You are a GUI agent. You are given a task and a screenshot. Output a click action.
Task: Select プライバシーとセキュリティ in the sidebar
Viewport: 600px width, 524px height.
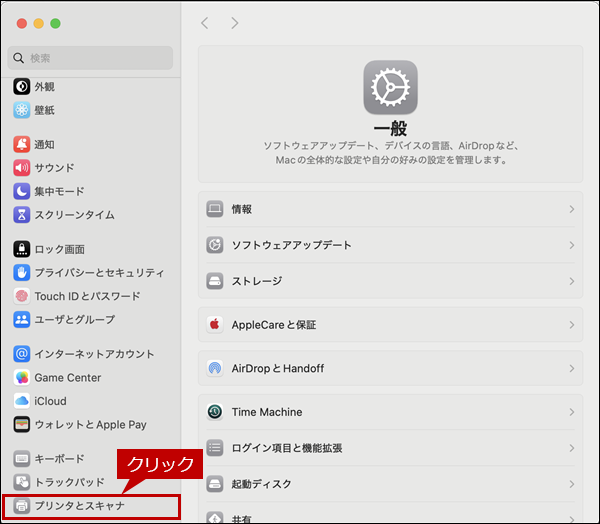99,273
